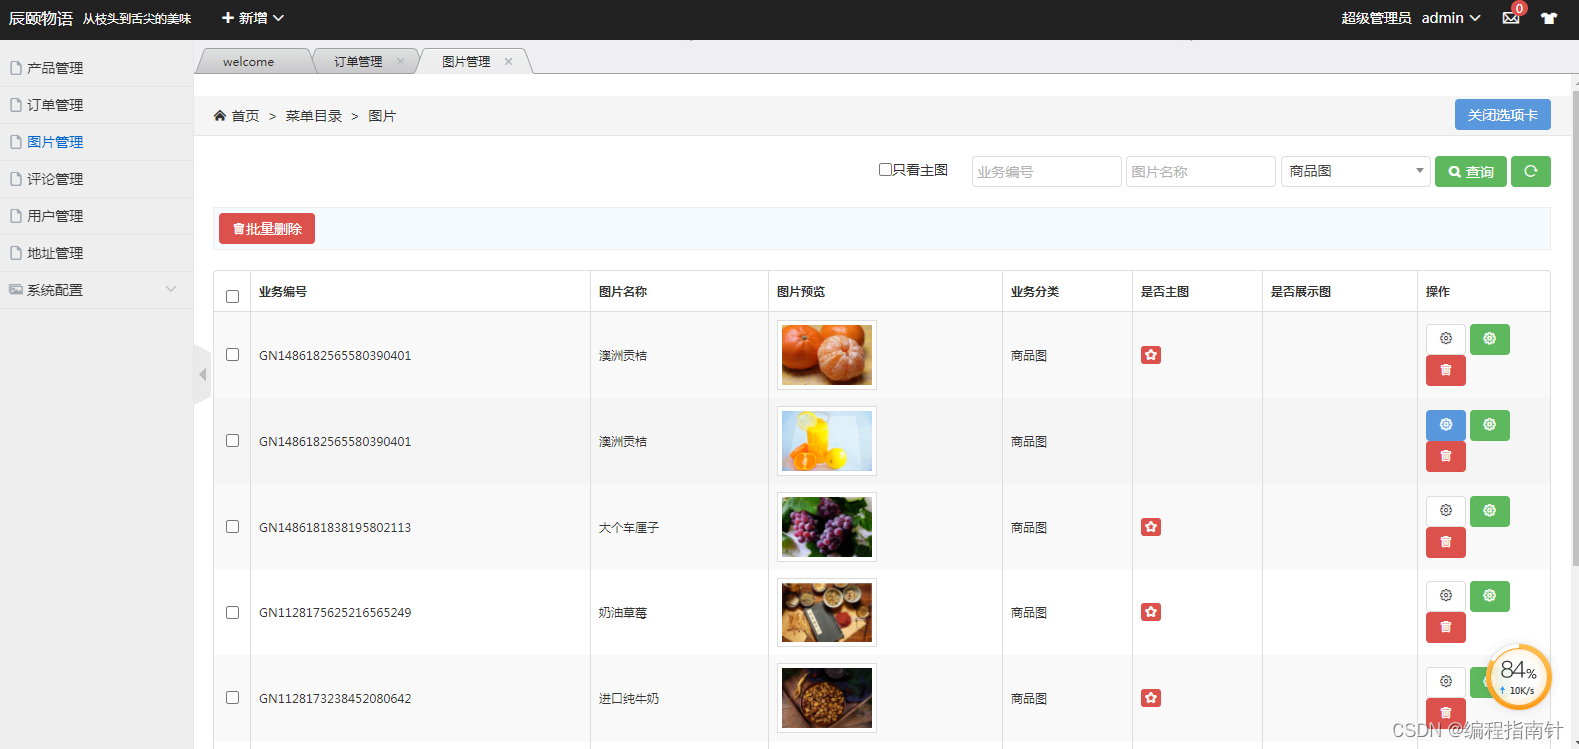Image resolution: width=1579 pixels, height=749 pixels.
Task: Open the 大个车厘子 grapes thumbnail
Action: click(827, 527)
